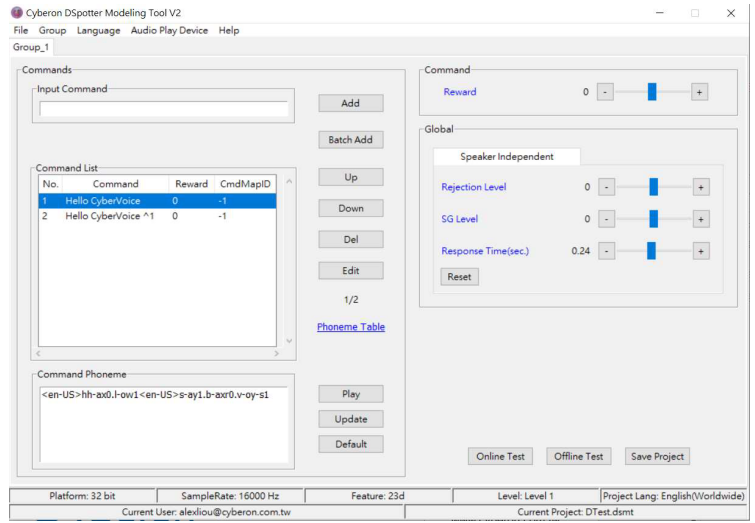
Task: Click the Reward column header
Action: click(x=191, y=184)
